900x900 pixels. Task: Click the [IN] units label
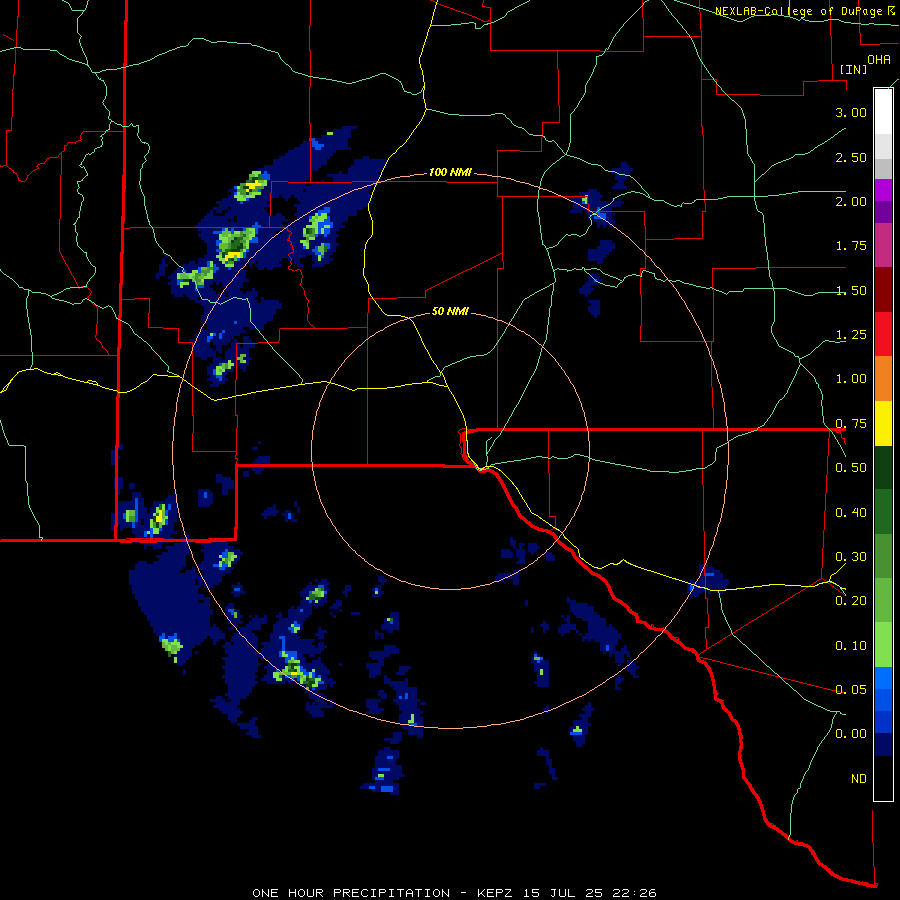click(853, 69)
